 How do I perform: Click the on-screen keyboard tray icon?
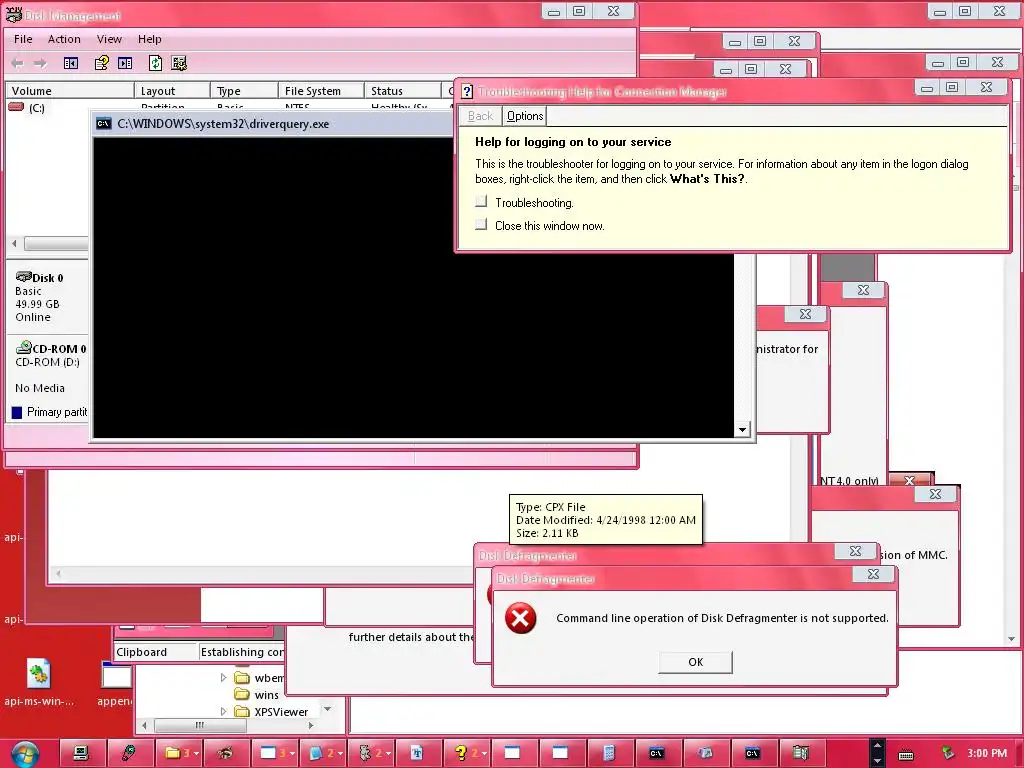pyautogui.click(x=906, y=754)
